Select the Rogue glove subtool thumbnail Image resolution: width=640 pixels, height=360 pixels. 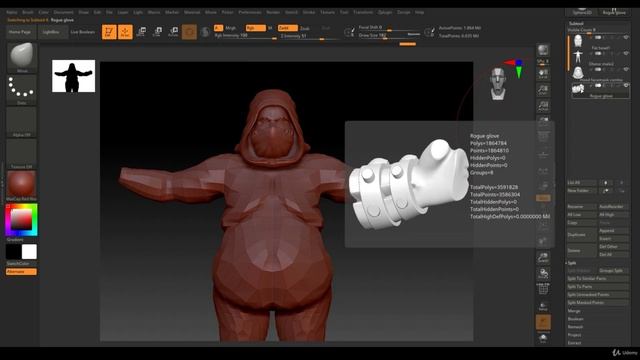578,88
